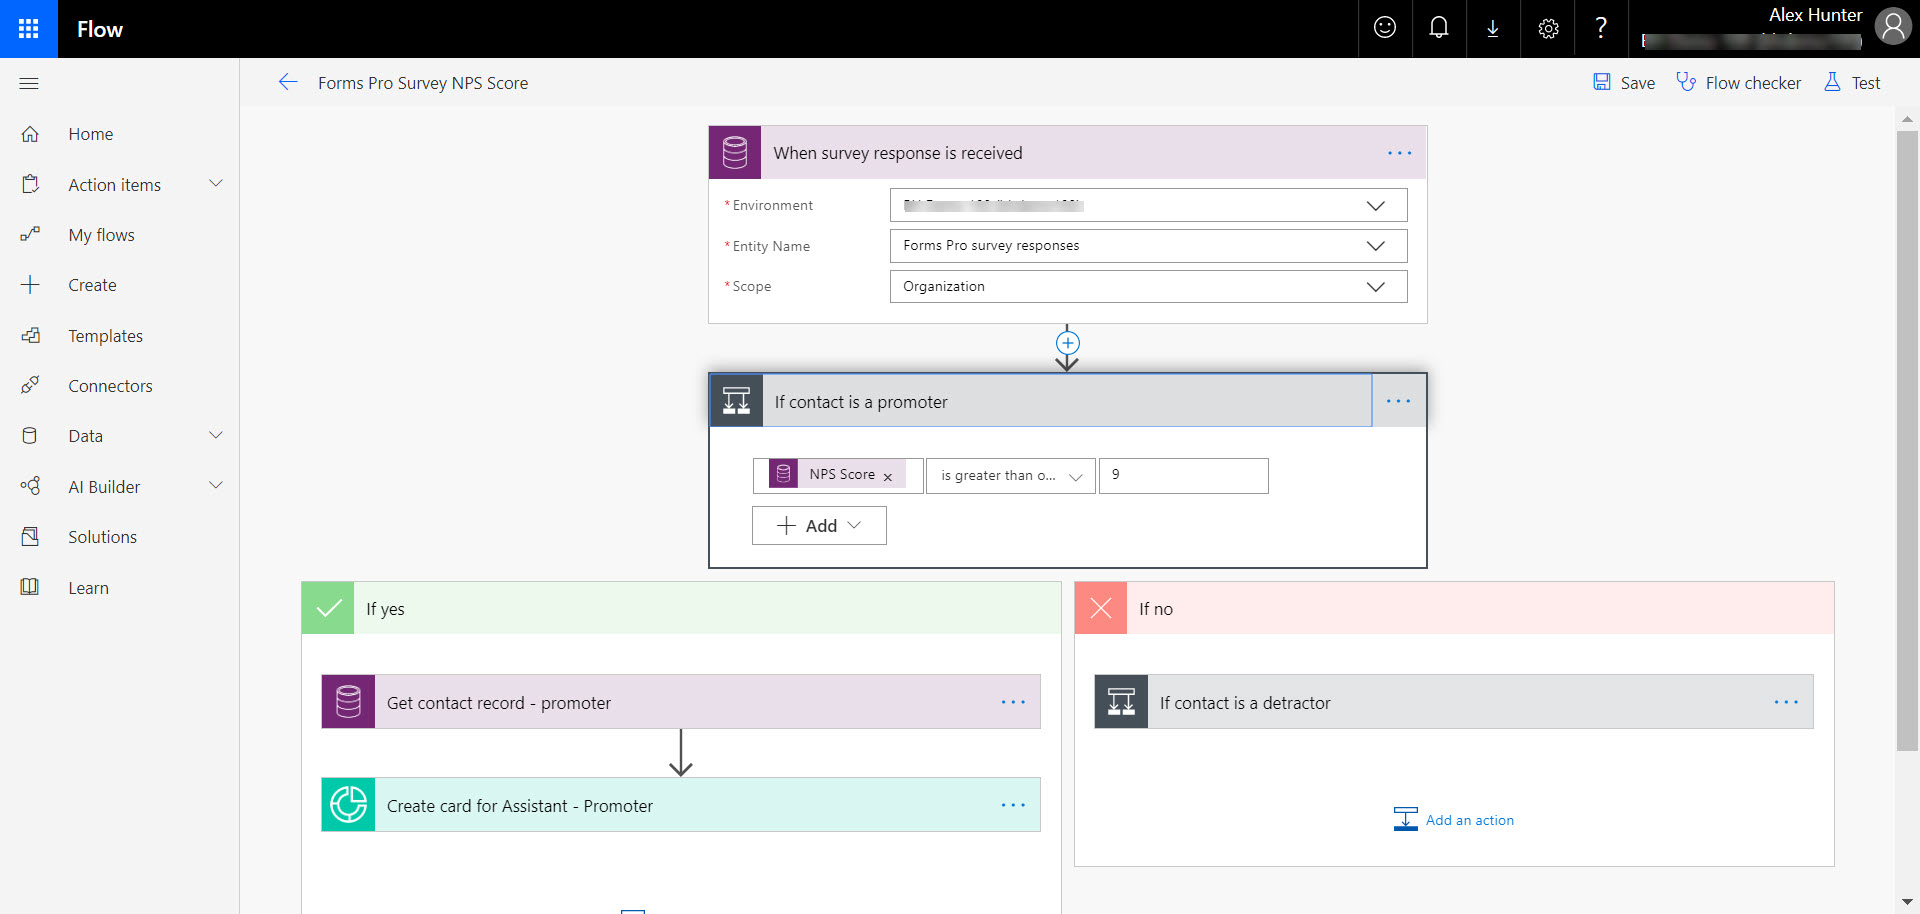Open the Environment dropdown

[1148, 205]
